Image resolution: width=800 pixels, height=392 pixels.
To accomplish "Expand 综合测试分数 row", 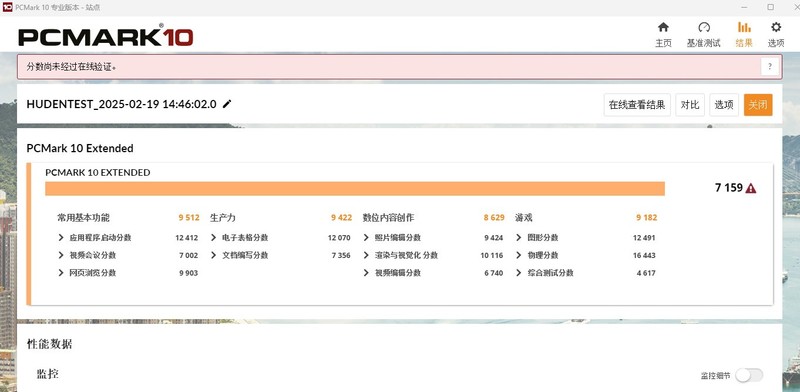I will click(x=518, y=273).
